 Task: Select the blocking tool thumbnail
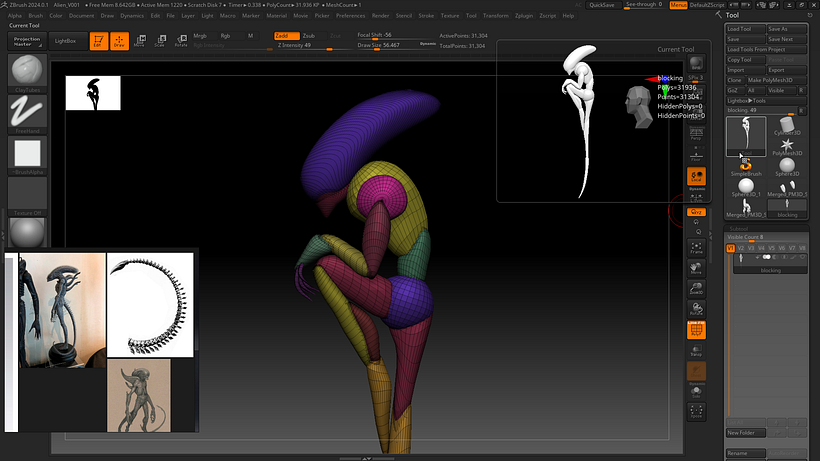(x=787, y=208)
